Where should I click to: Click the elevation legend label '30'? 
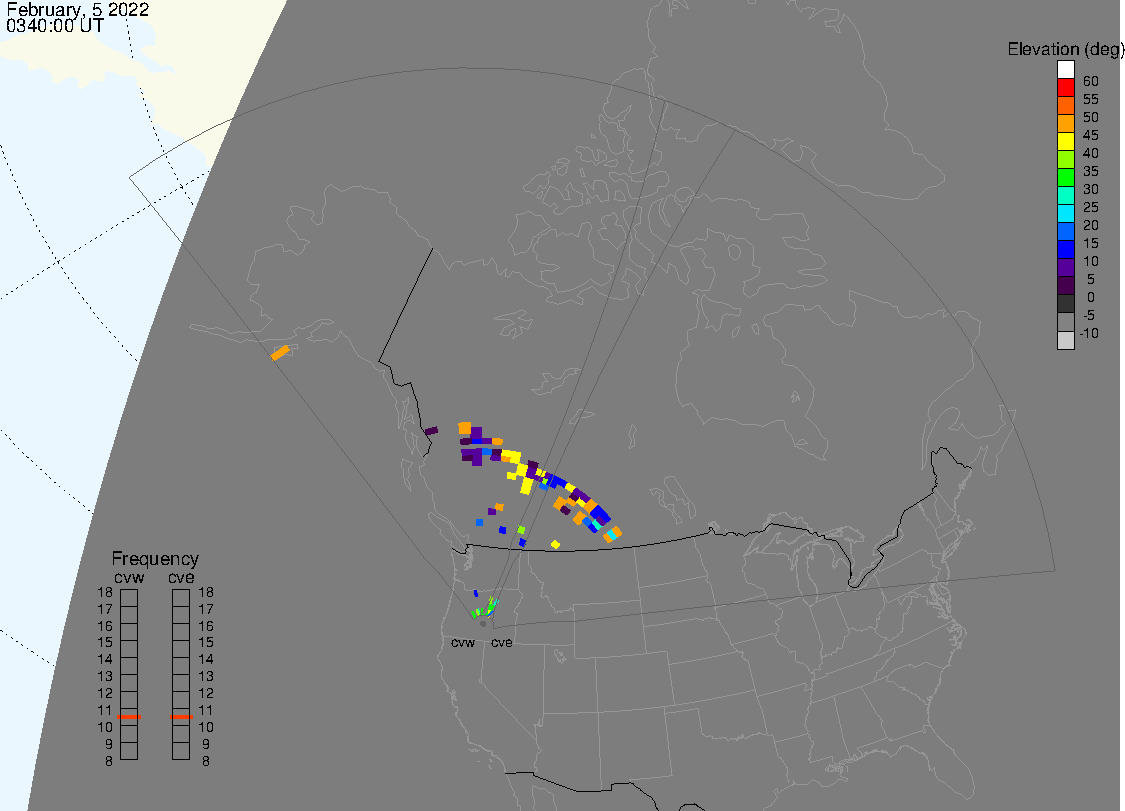tap(1091, 189)
